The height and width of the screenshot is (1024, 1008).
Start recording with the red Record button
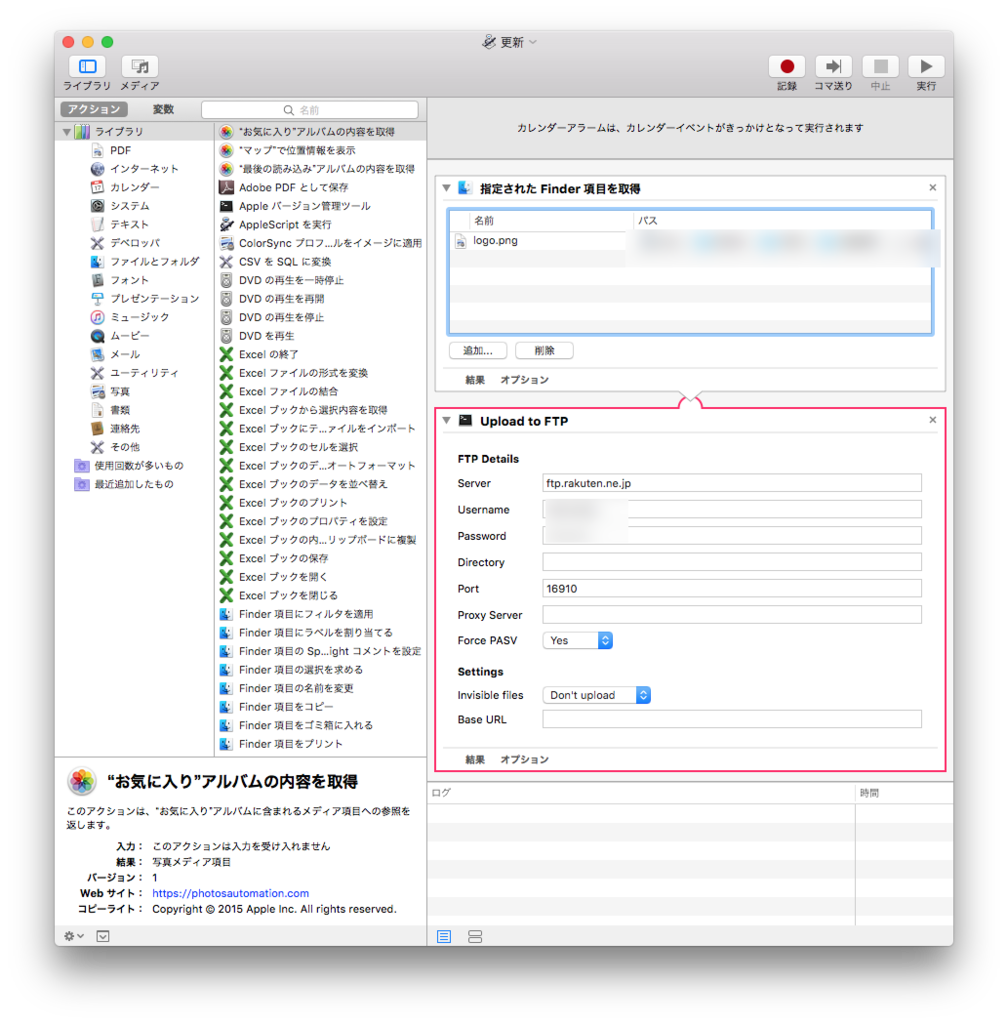tap(787, 67)
